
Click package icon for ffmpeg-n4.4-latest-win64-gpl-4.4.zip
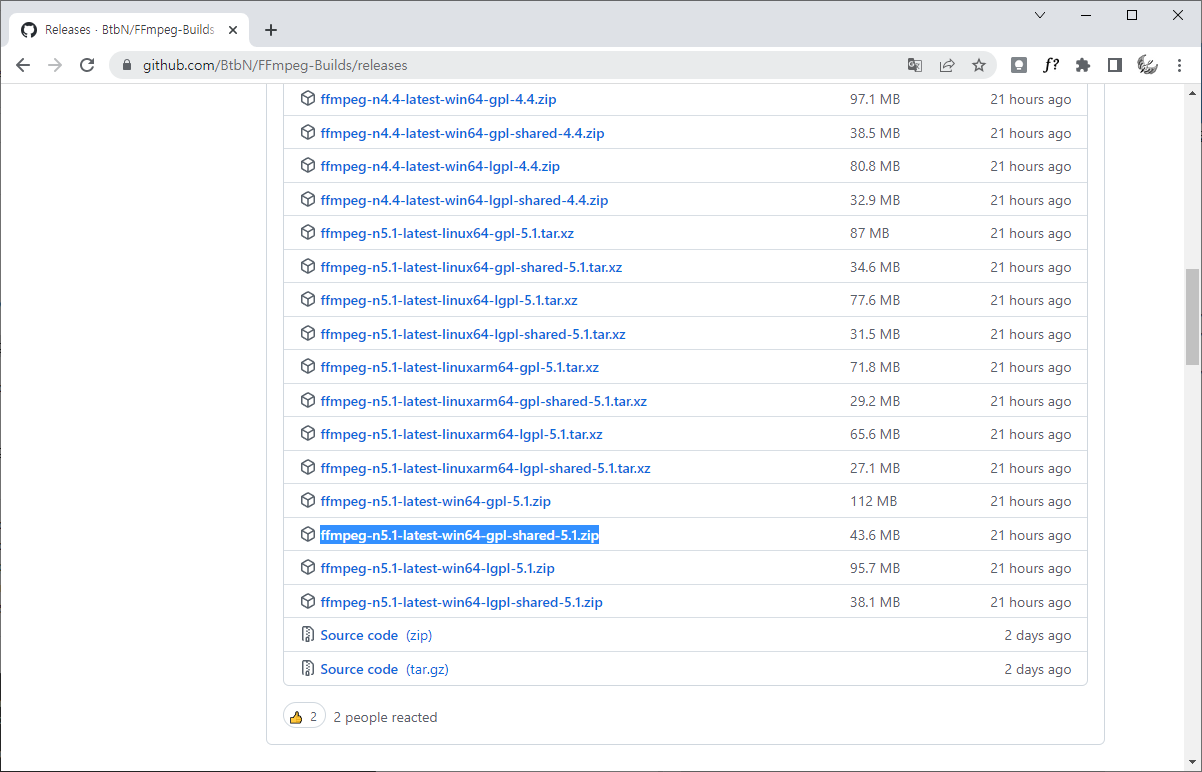(x=308, y=99)
